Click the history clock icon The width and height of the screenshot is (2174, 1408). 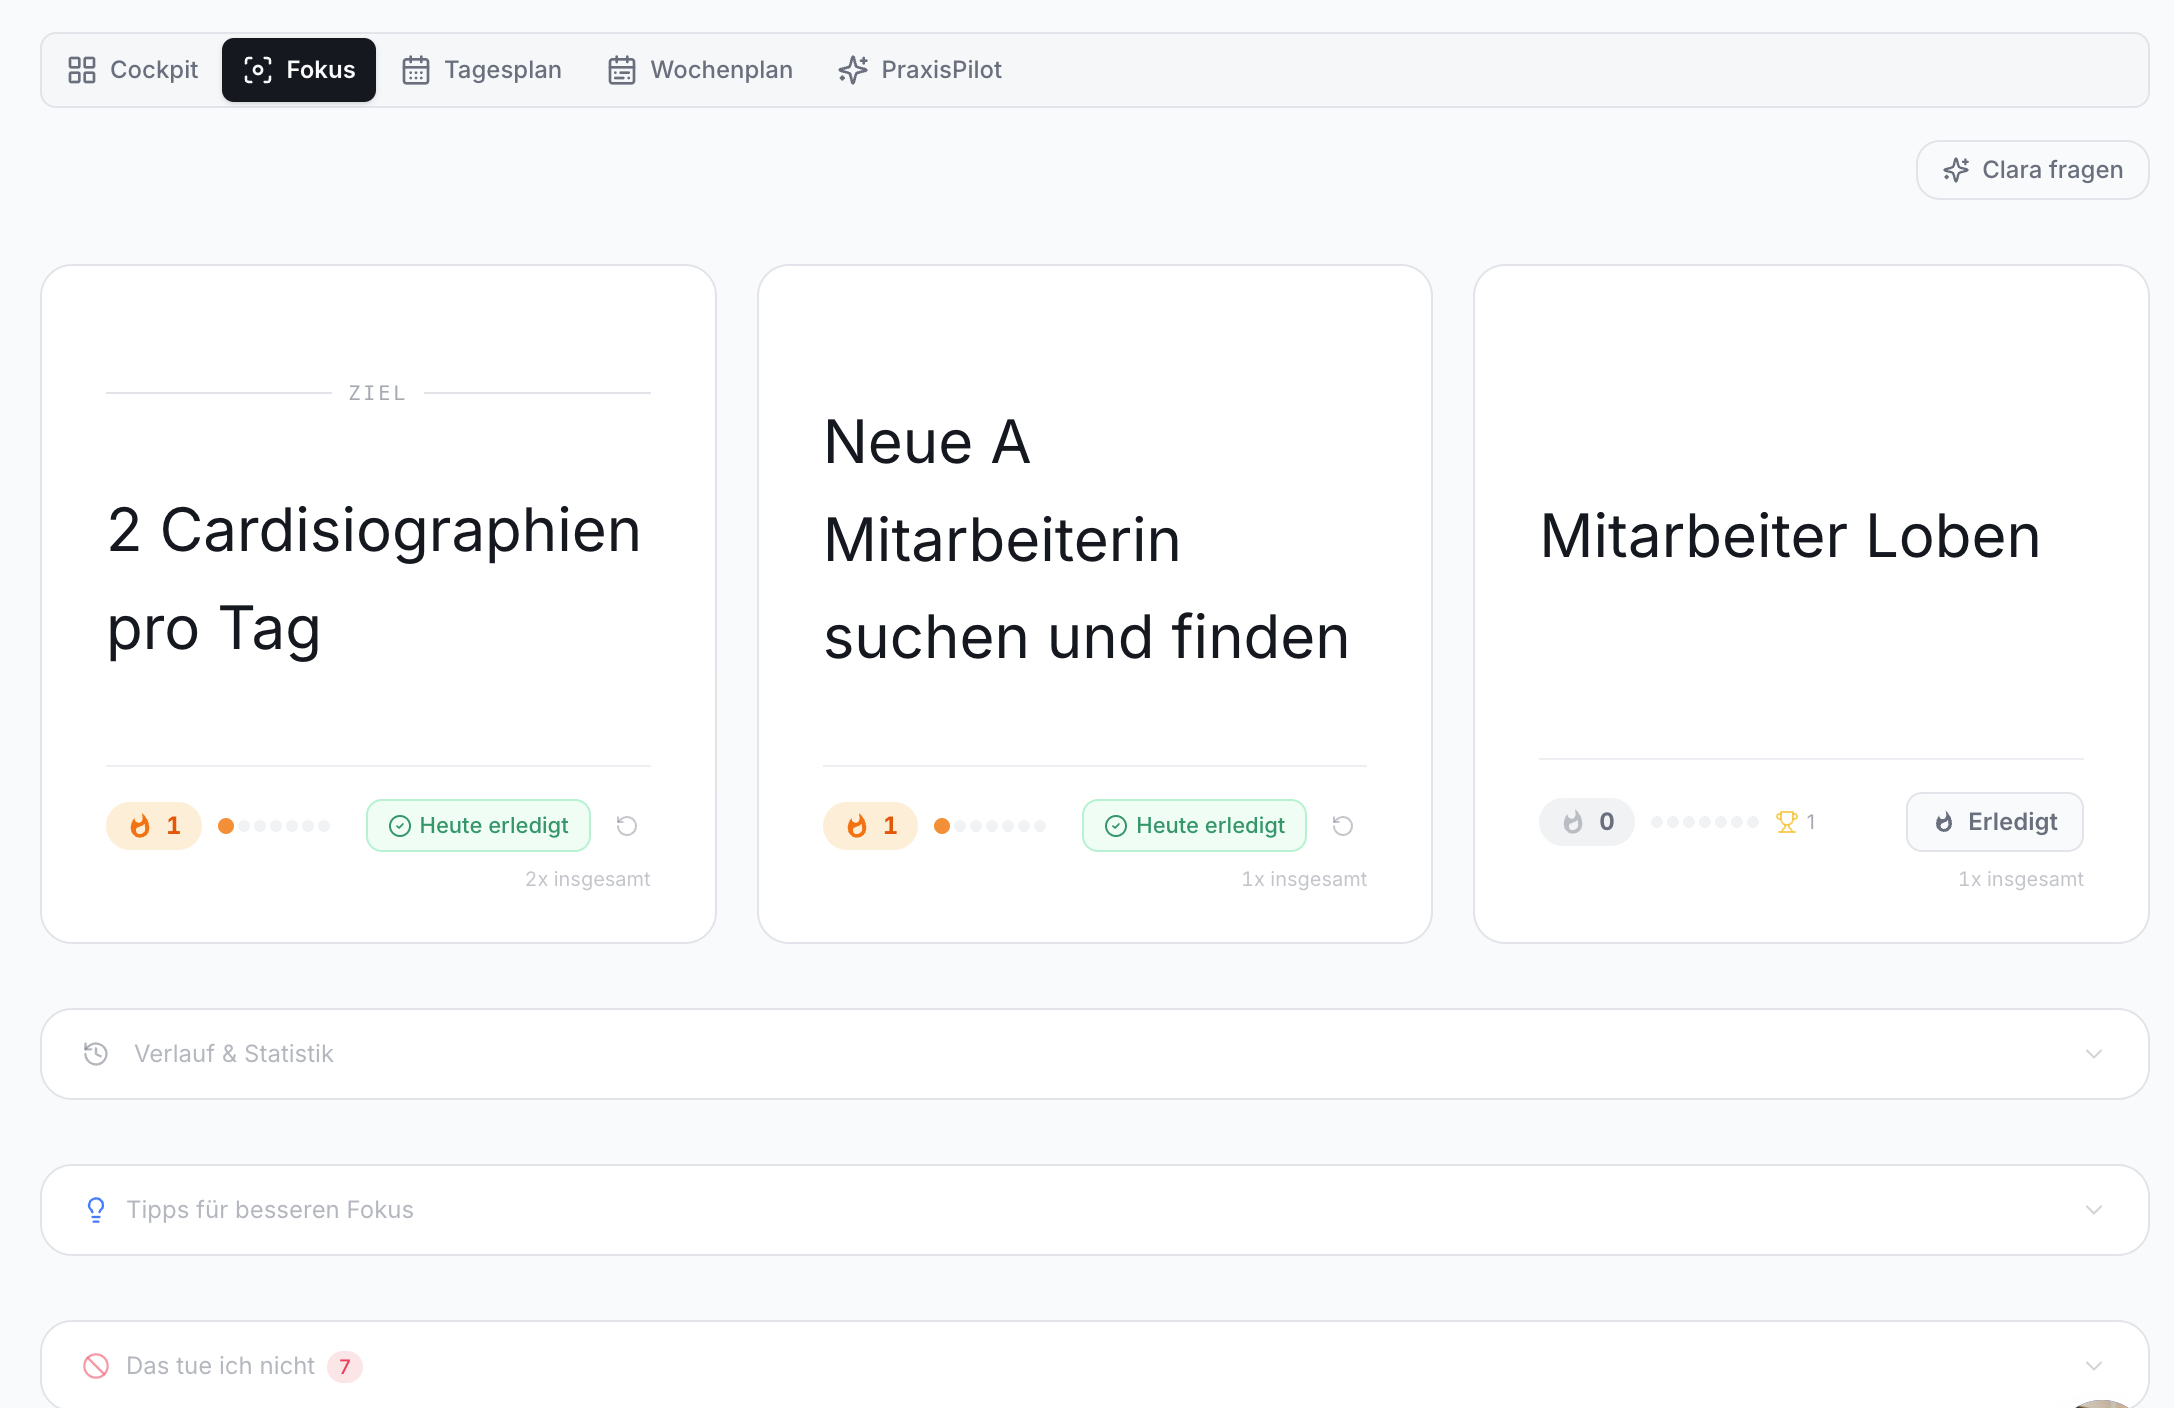coord(96,1054)
